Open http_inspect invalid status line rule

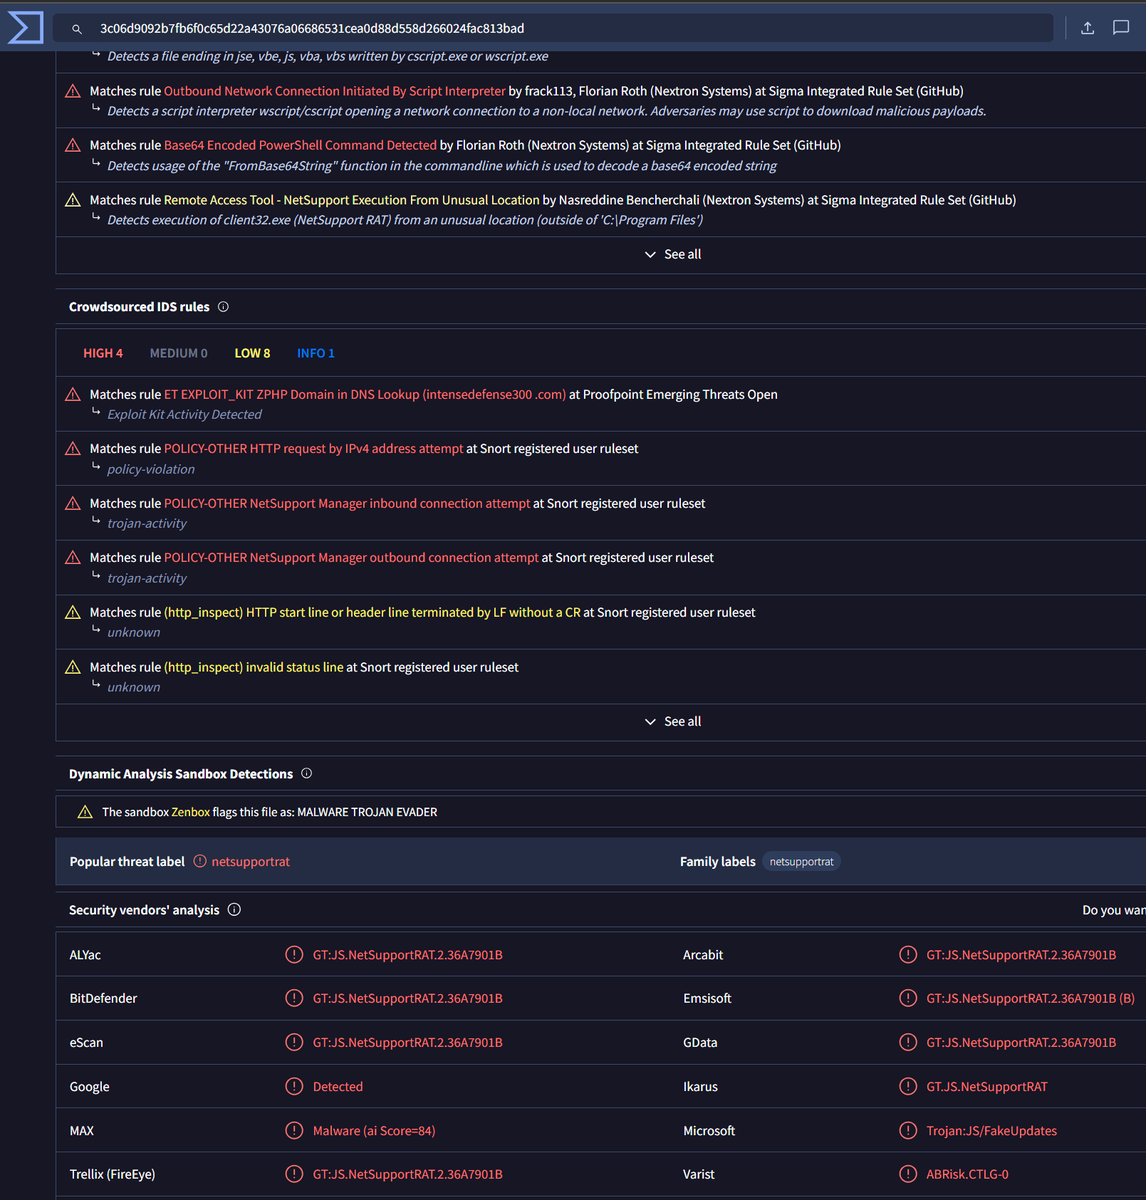(x=254, y=667)
